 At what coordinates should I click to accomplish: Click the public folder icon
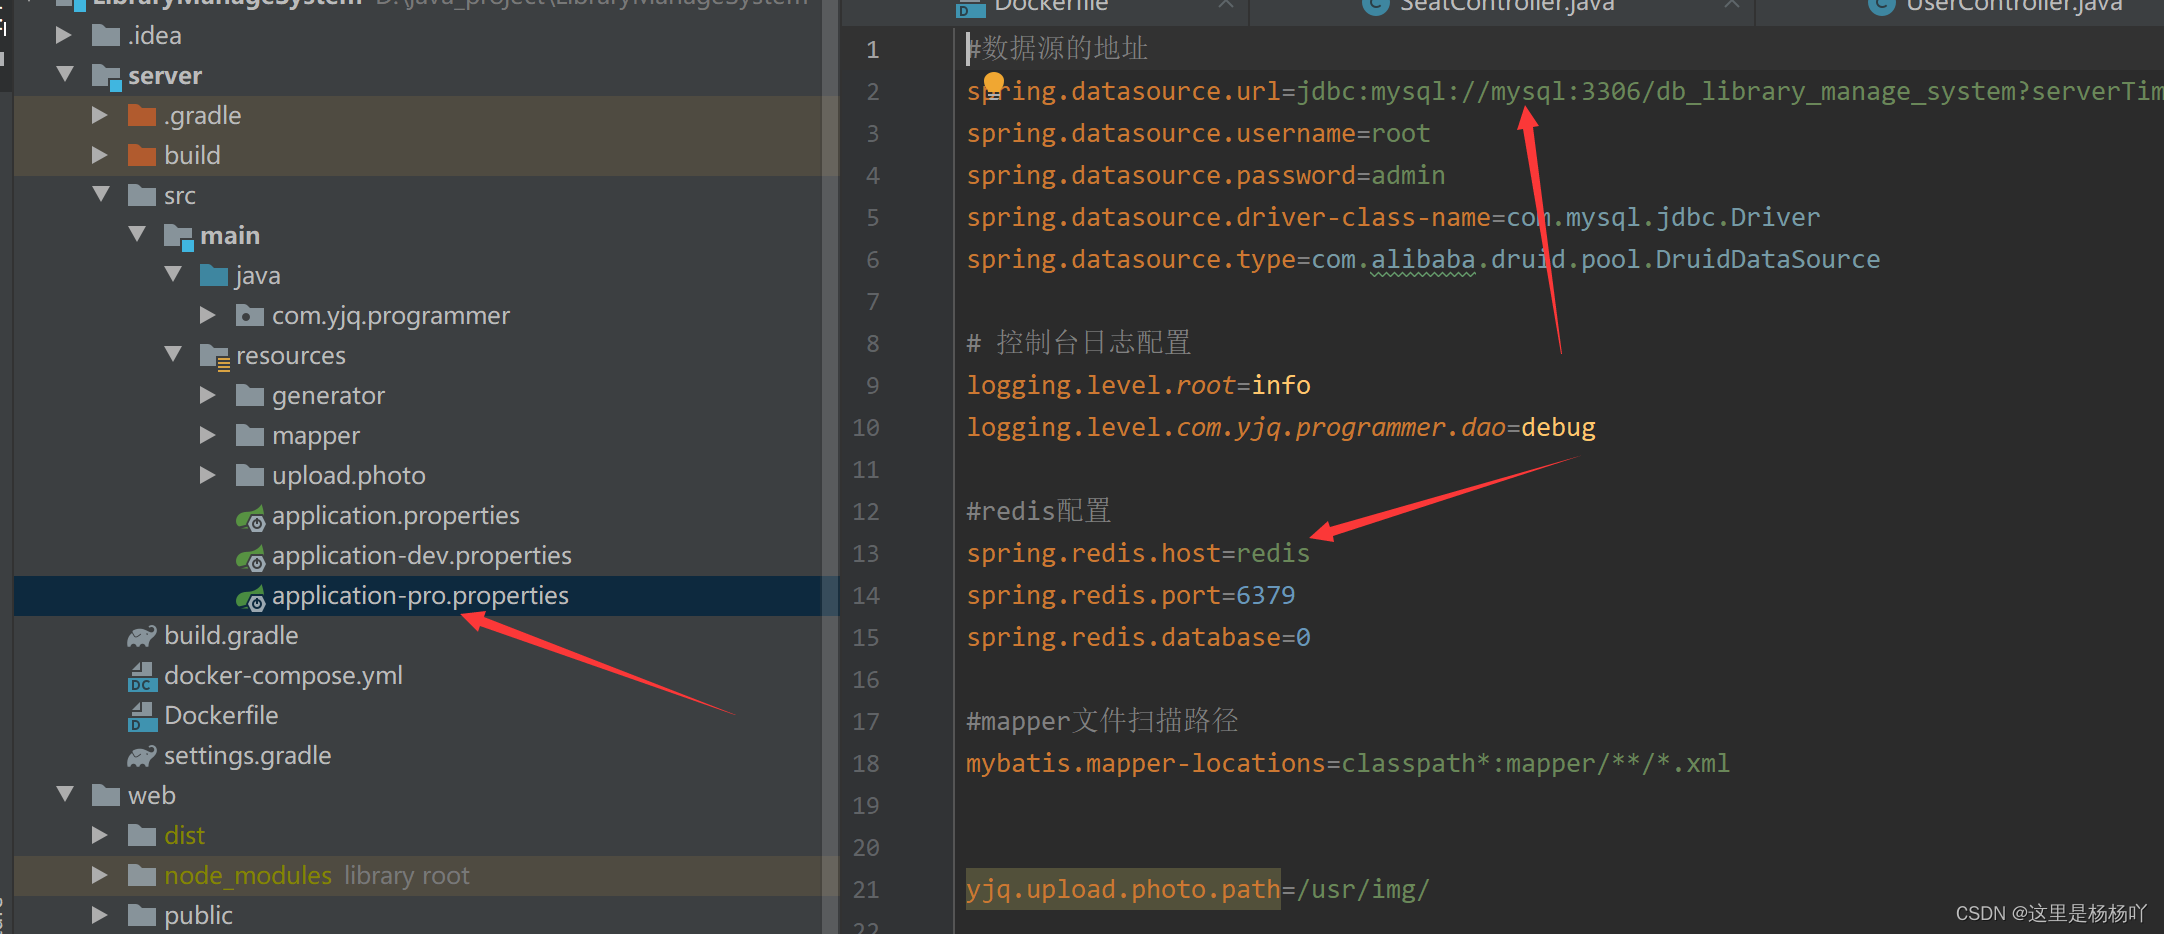pyautogui.click(x=142, y=916)
